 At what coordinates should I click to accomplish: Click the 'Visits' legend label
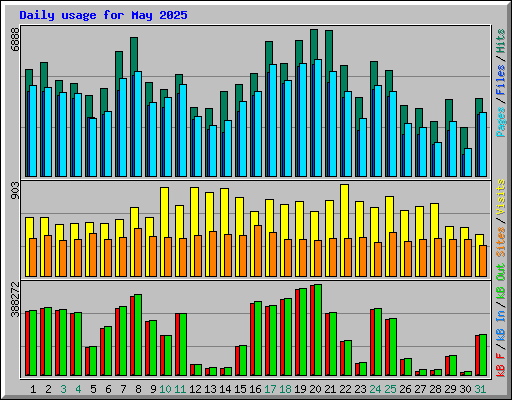(x=501, y=197)
